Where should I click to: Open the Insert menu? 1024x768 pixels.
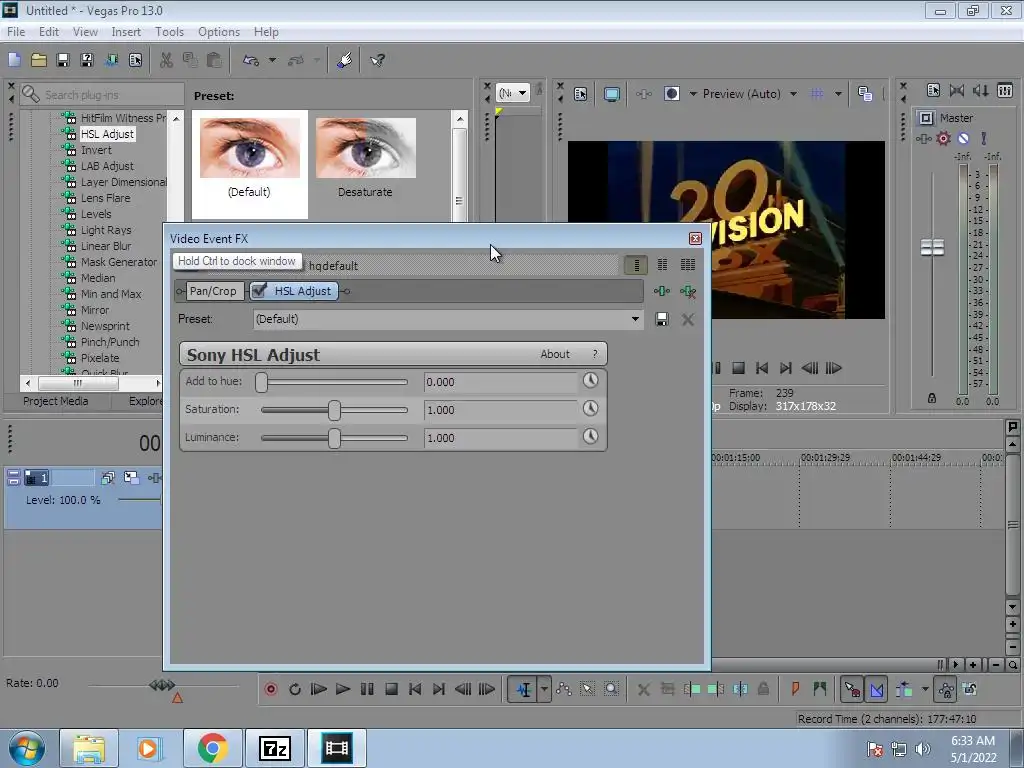point(126,32)
